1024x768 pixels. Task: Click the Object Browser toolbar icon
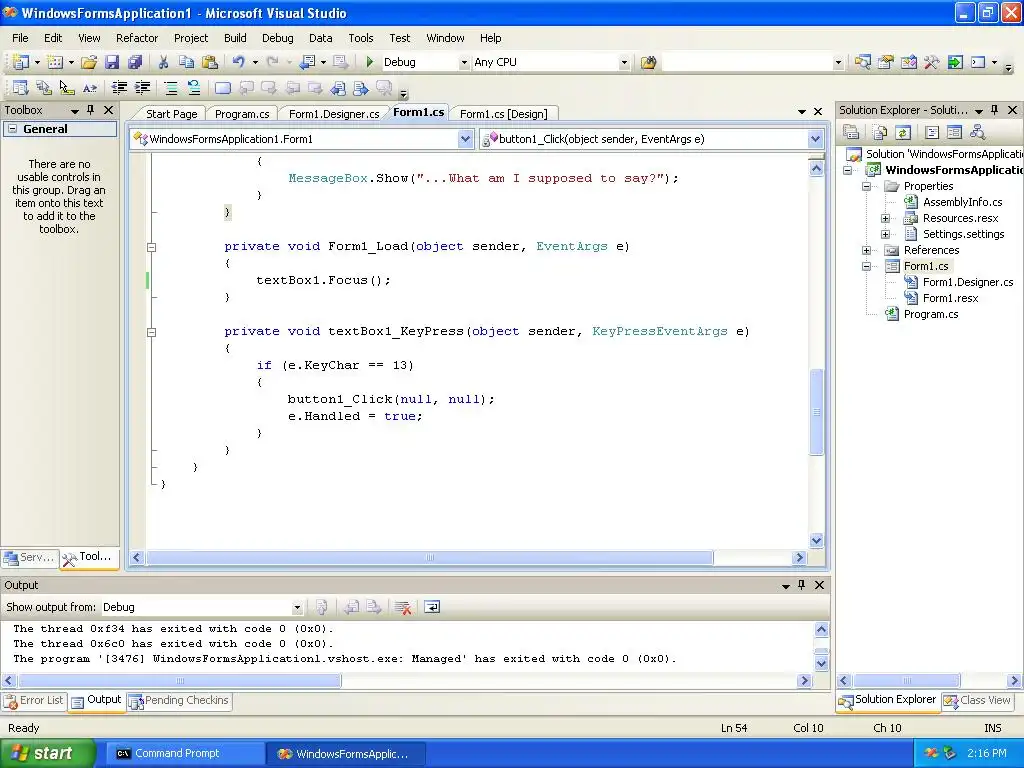(x=908, y=62)
